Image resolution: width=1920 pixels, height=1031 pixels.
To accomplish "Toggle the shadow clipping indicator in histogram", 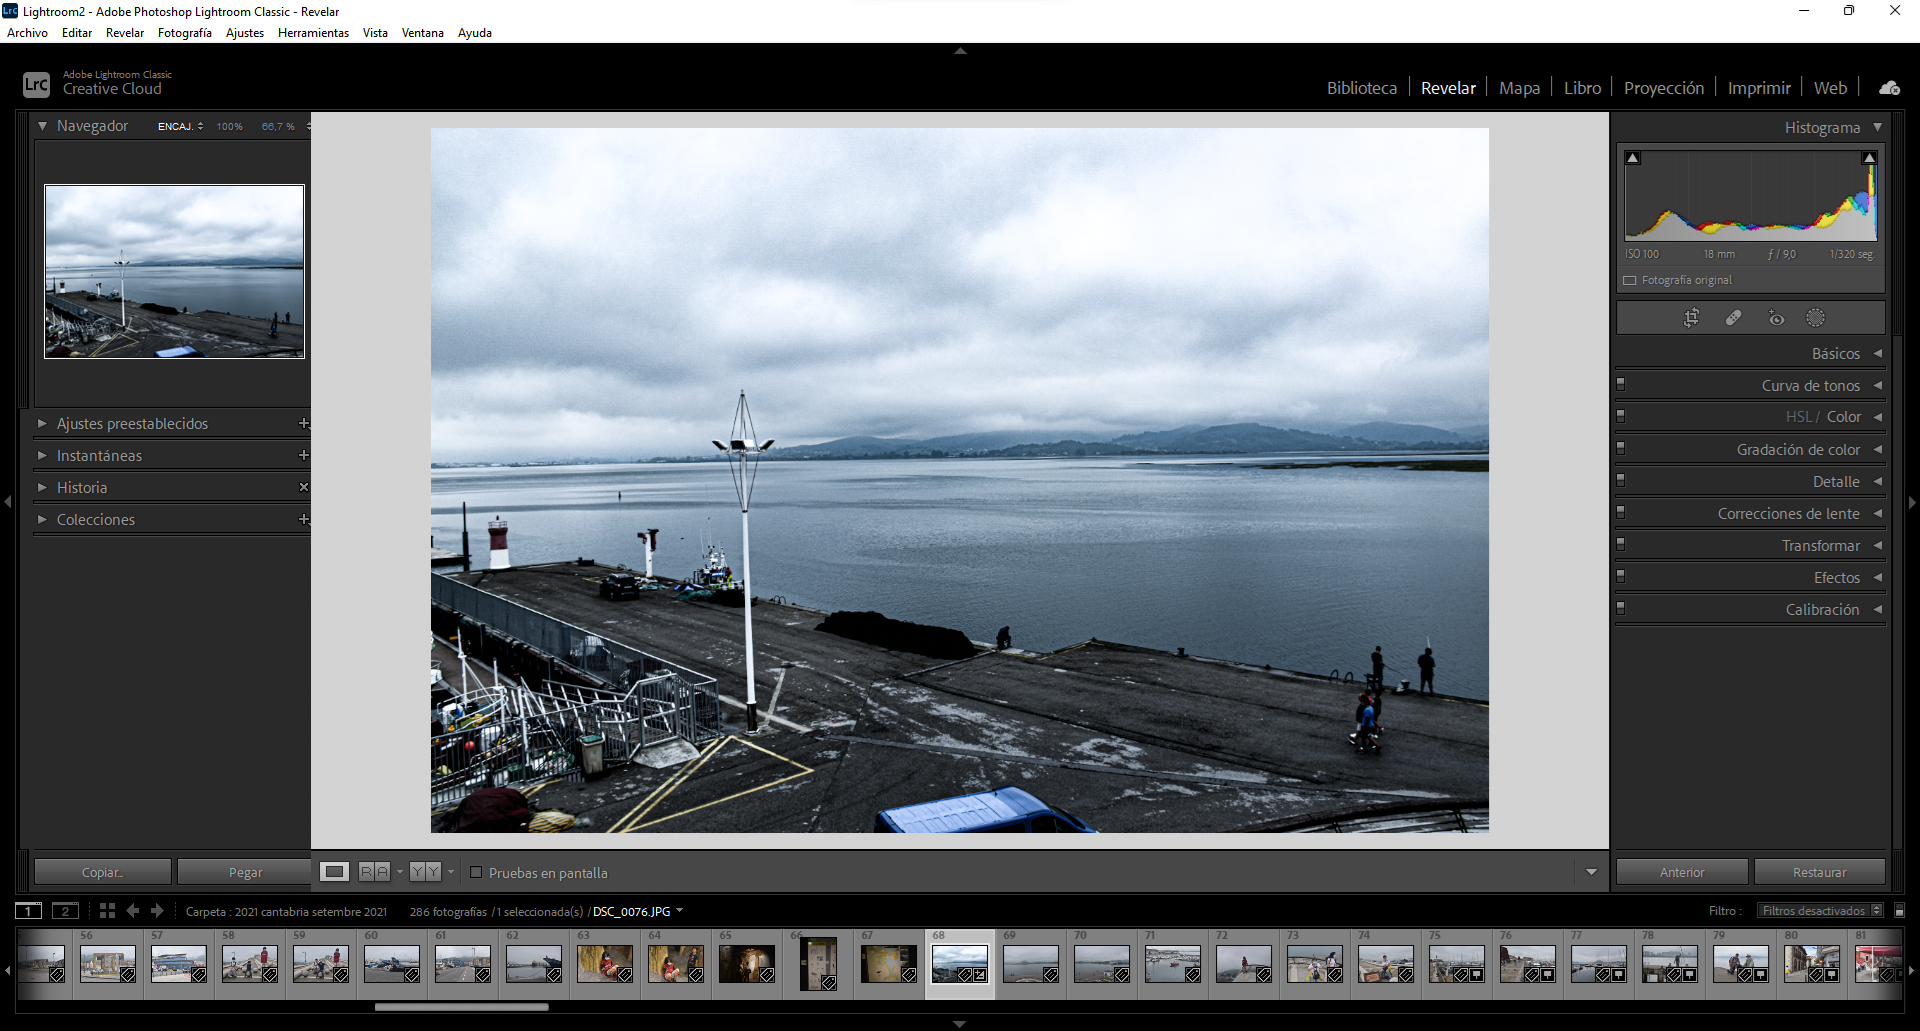I will 1633,158.
